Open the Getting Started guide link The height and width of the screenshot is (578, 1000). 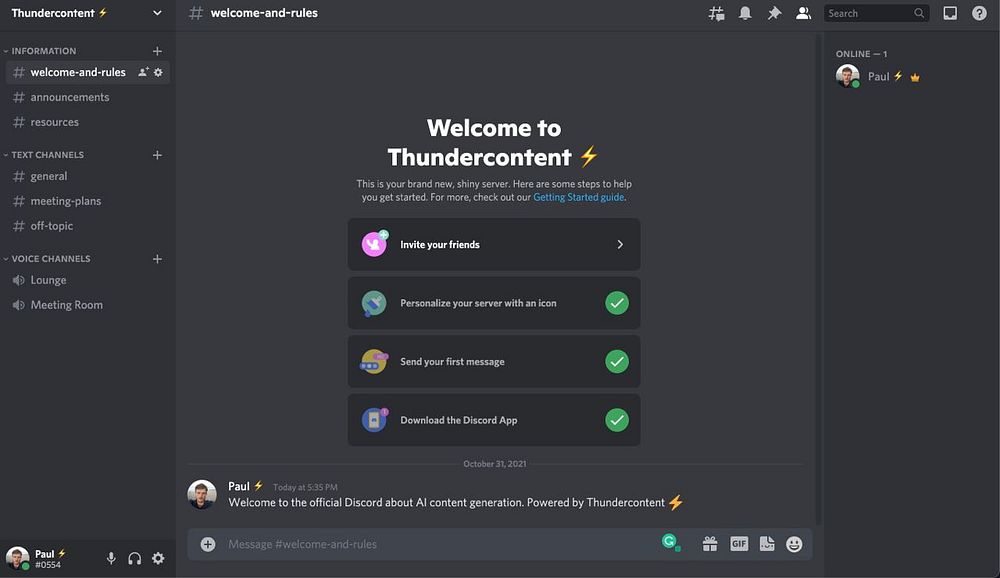click(x=578, y=197)
